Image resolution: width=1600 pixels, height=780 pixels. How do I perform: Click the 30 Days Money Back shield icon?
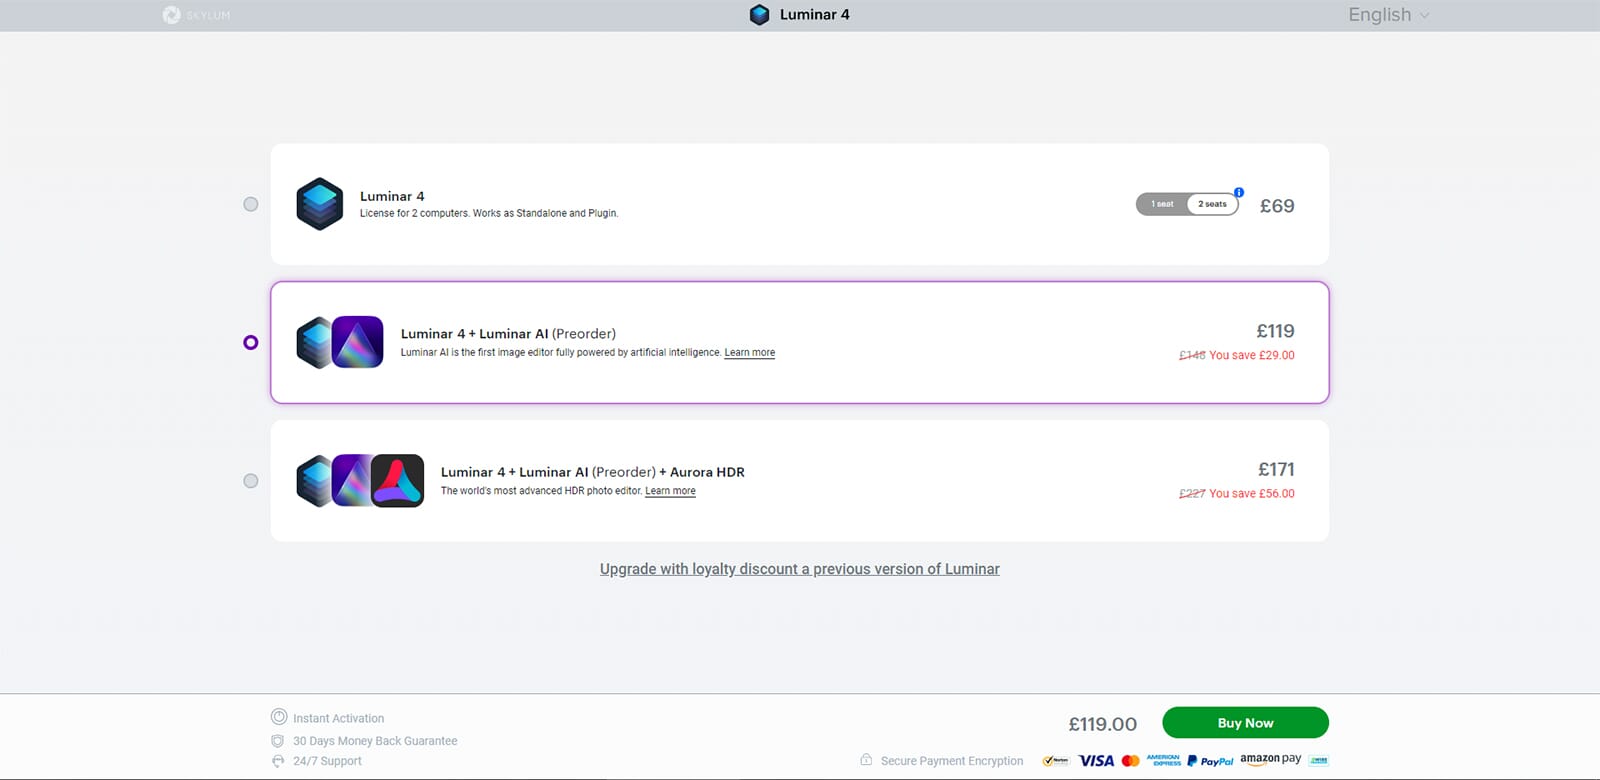point(278,741)
